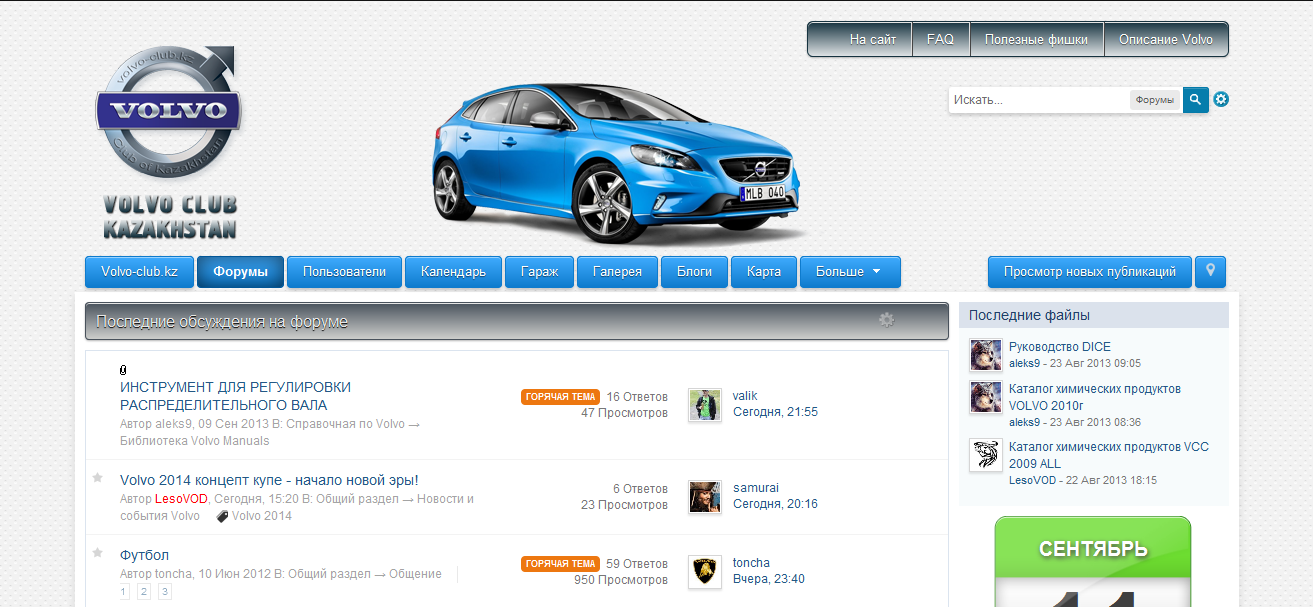Open topic Volvo 2014 концепт купе
The width and height of the screenshot is (1313, 607).
point(269,480)
